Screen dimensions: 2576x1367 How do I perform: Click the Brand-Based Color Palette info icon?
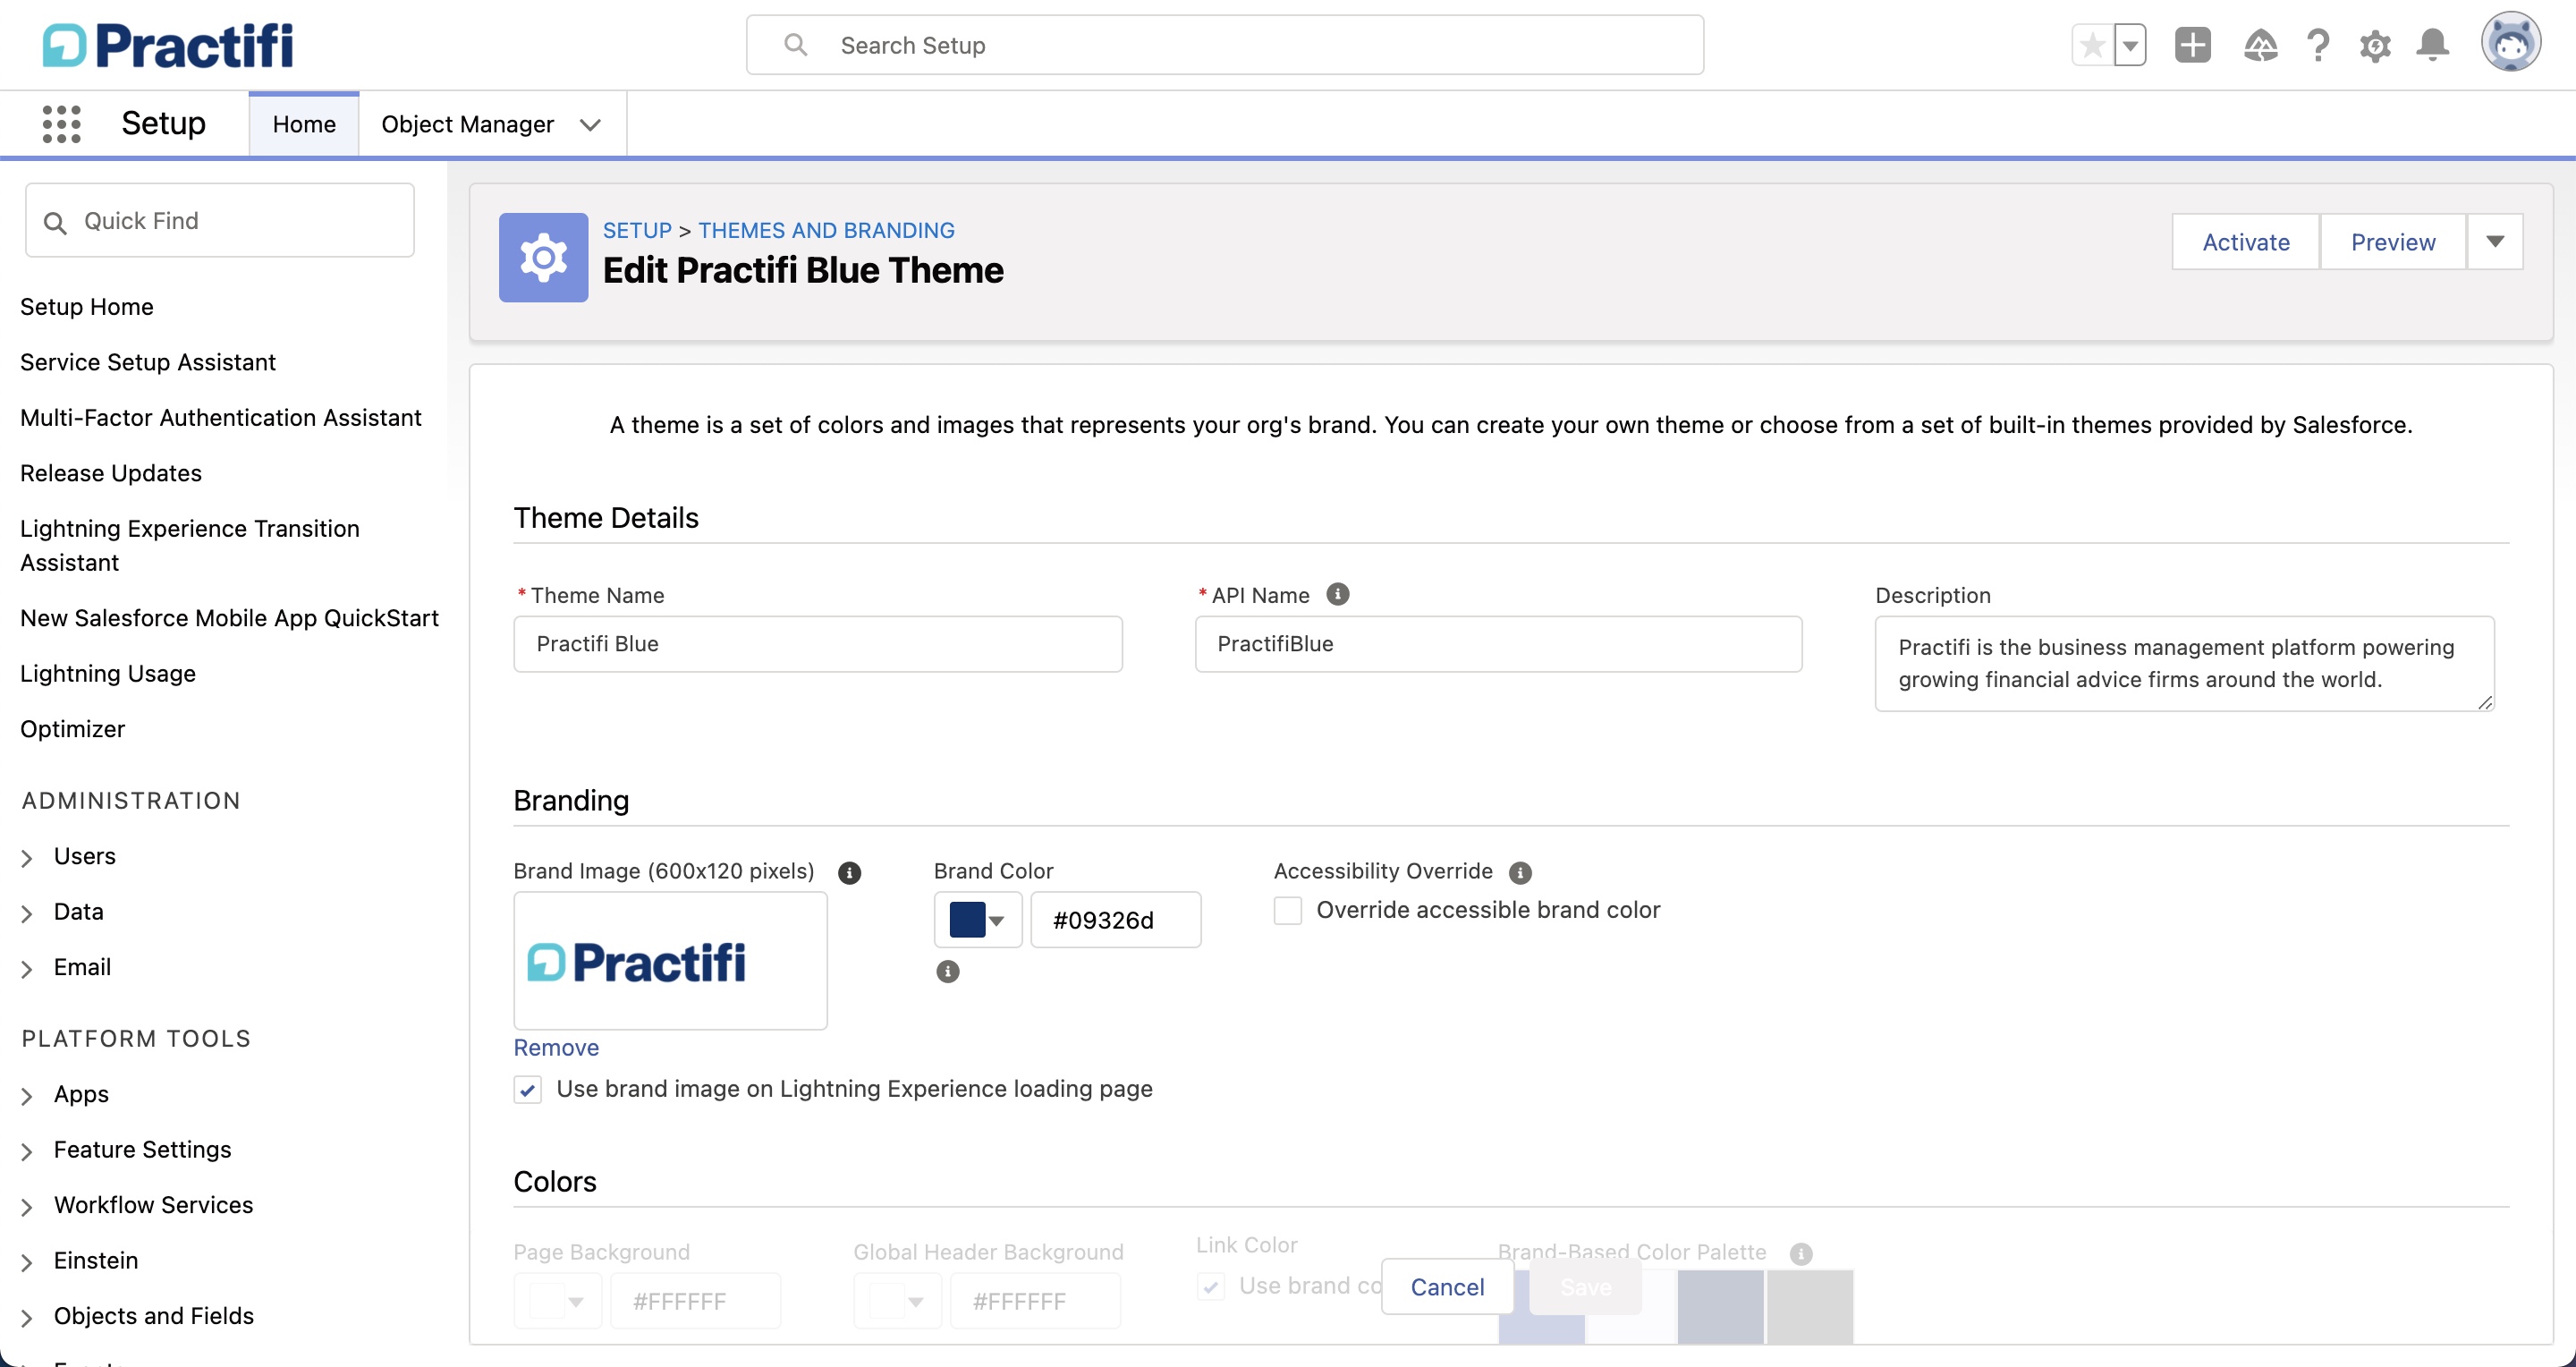(x=1800, y=1253)
